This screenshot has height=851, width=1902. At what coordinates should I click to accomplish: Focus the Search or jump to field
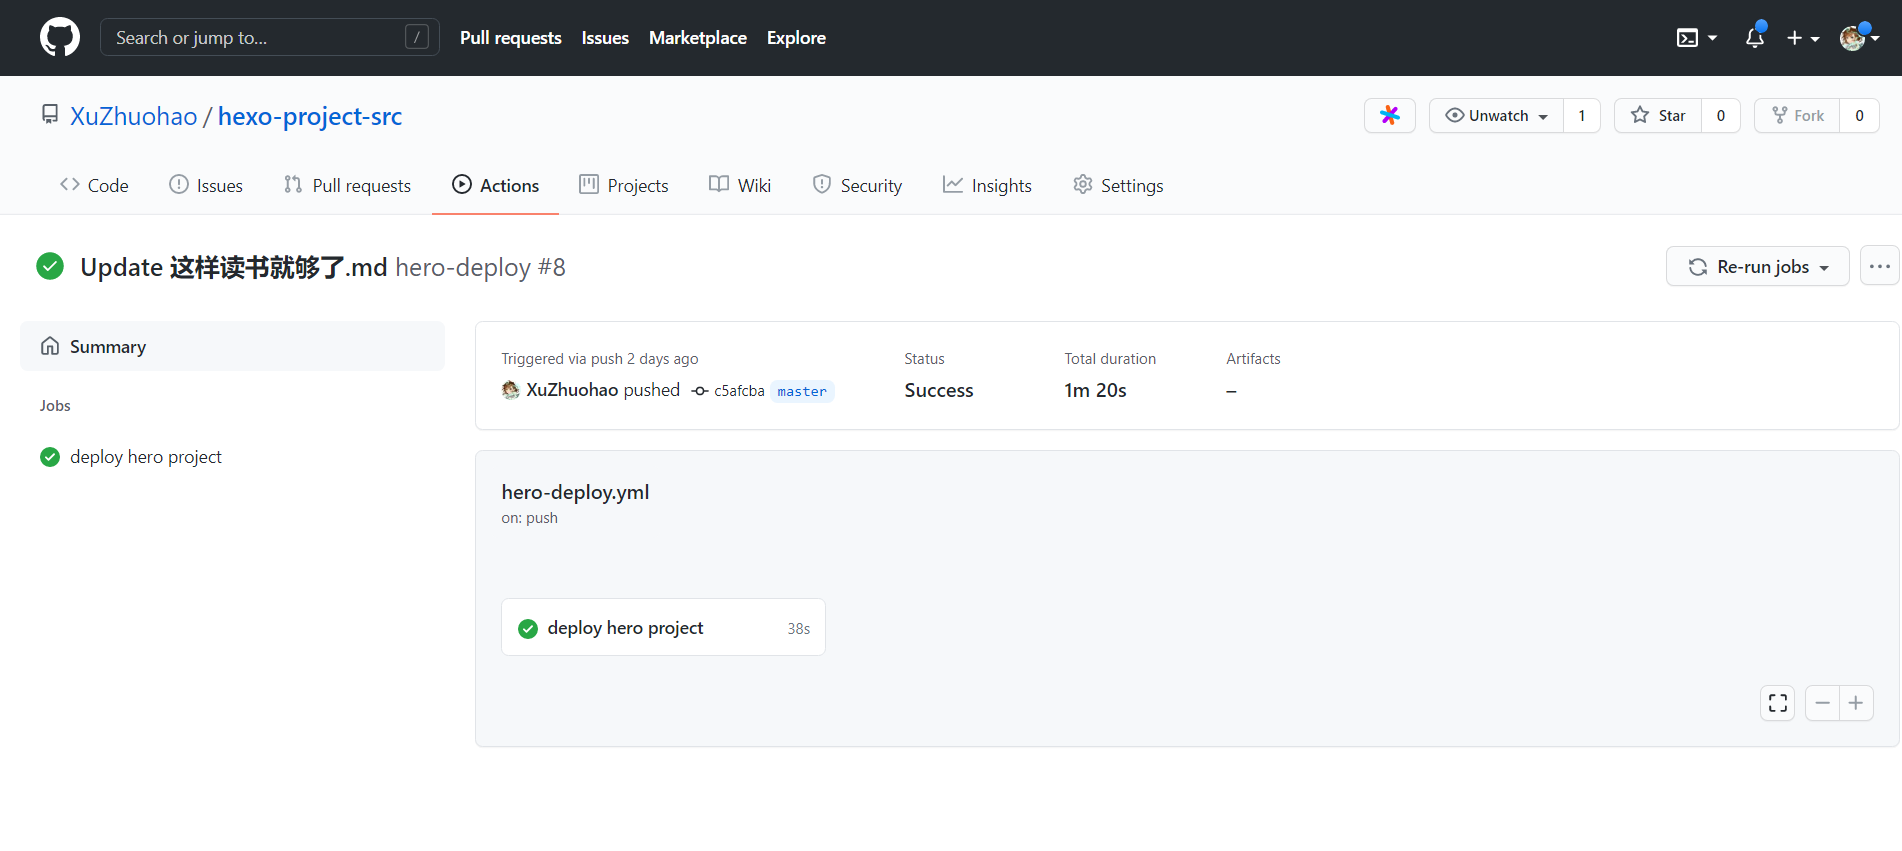270,38
